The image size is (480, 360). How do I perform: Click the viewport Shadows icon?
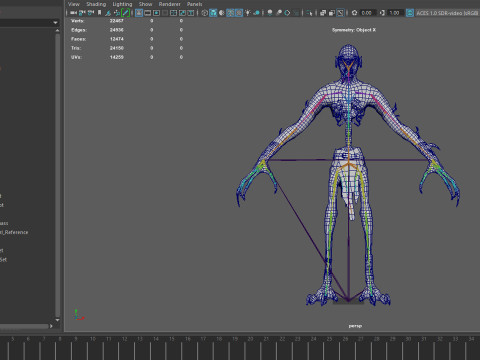(257, 13)
